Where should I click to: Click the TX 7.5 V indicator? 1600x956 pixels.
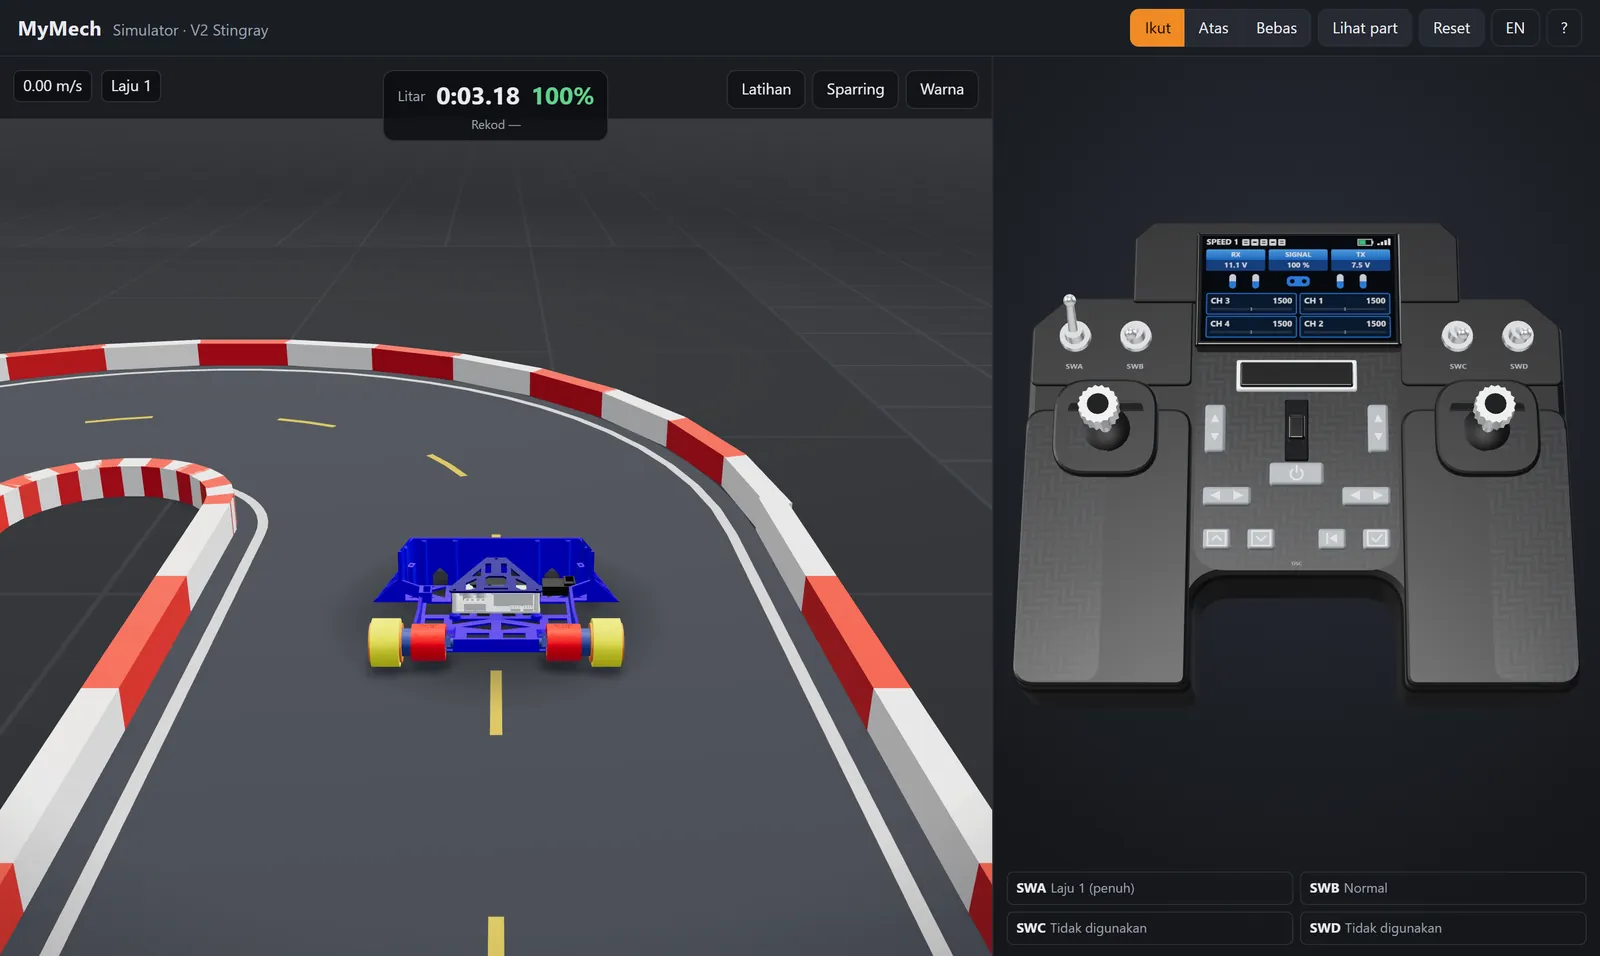pyautogui.click(x=1361, y=260)
